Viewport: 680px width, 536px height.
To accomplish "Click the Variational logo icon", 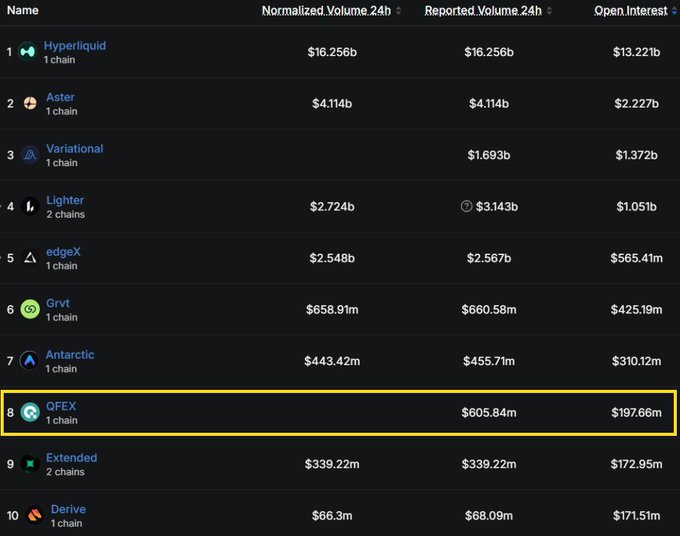I will [30, 155].
